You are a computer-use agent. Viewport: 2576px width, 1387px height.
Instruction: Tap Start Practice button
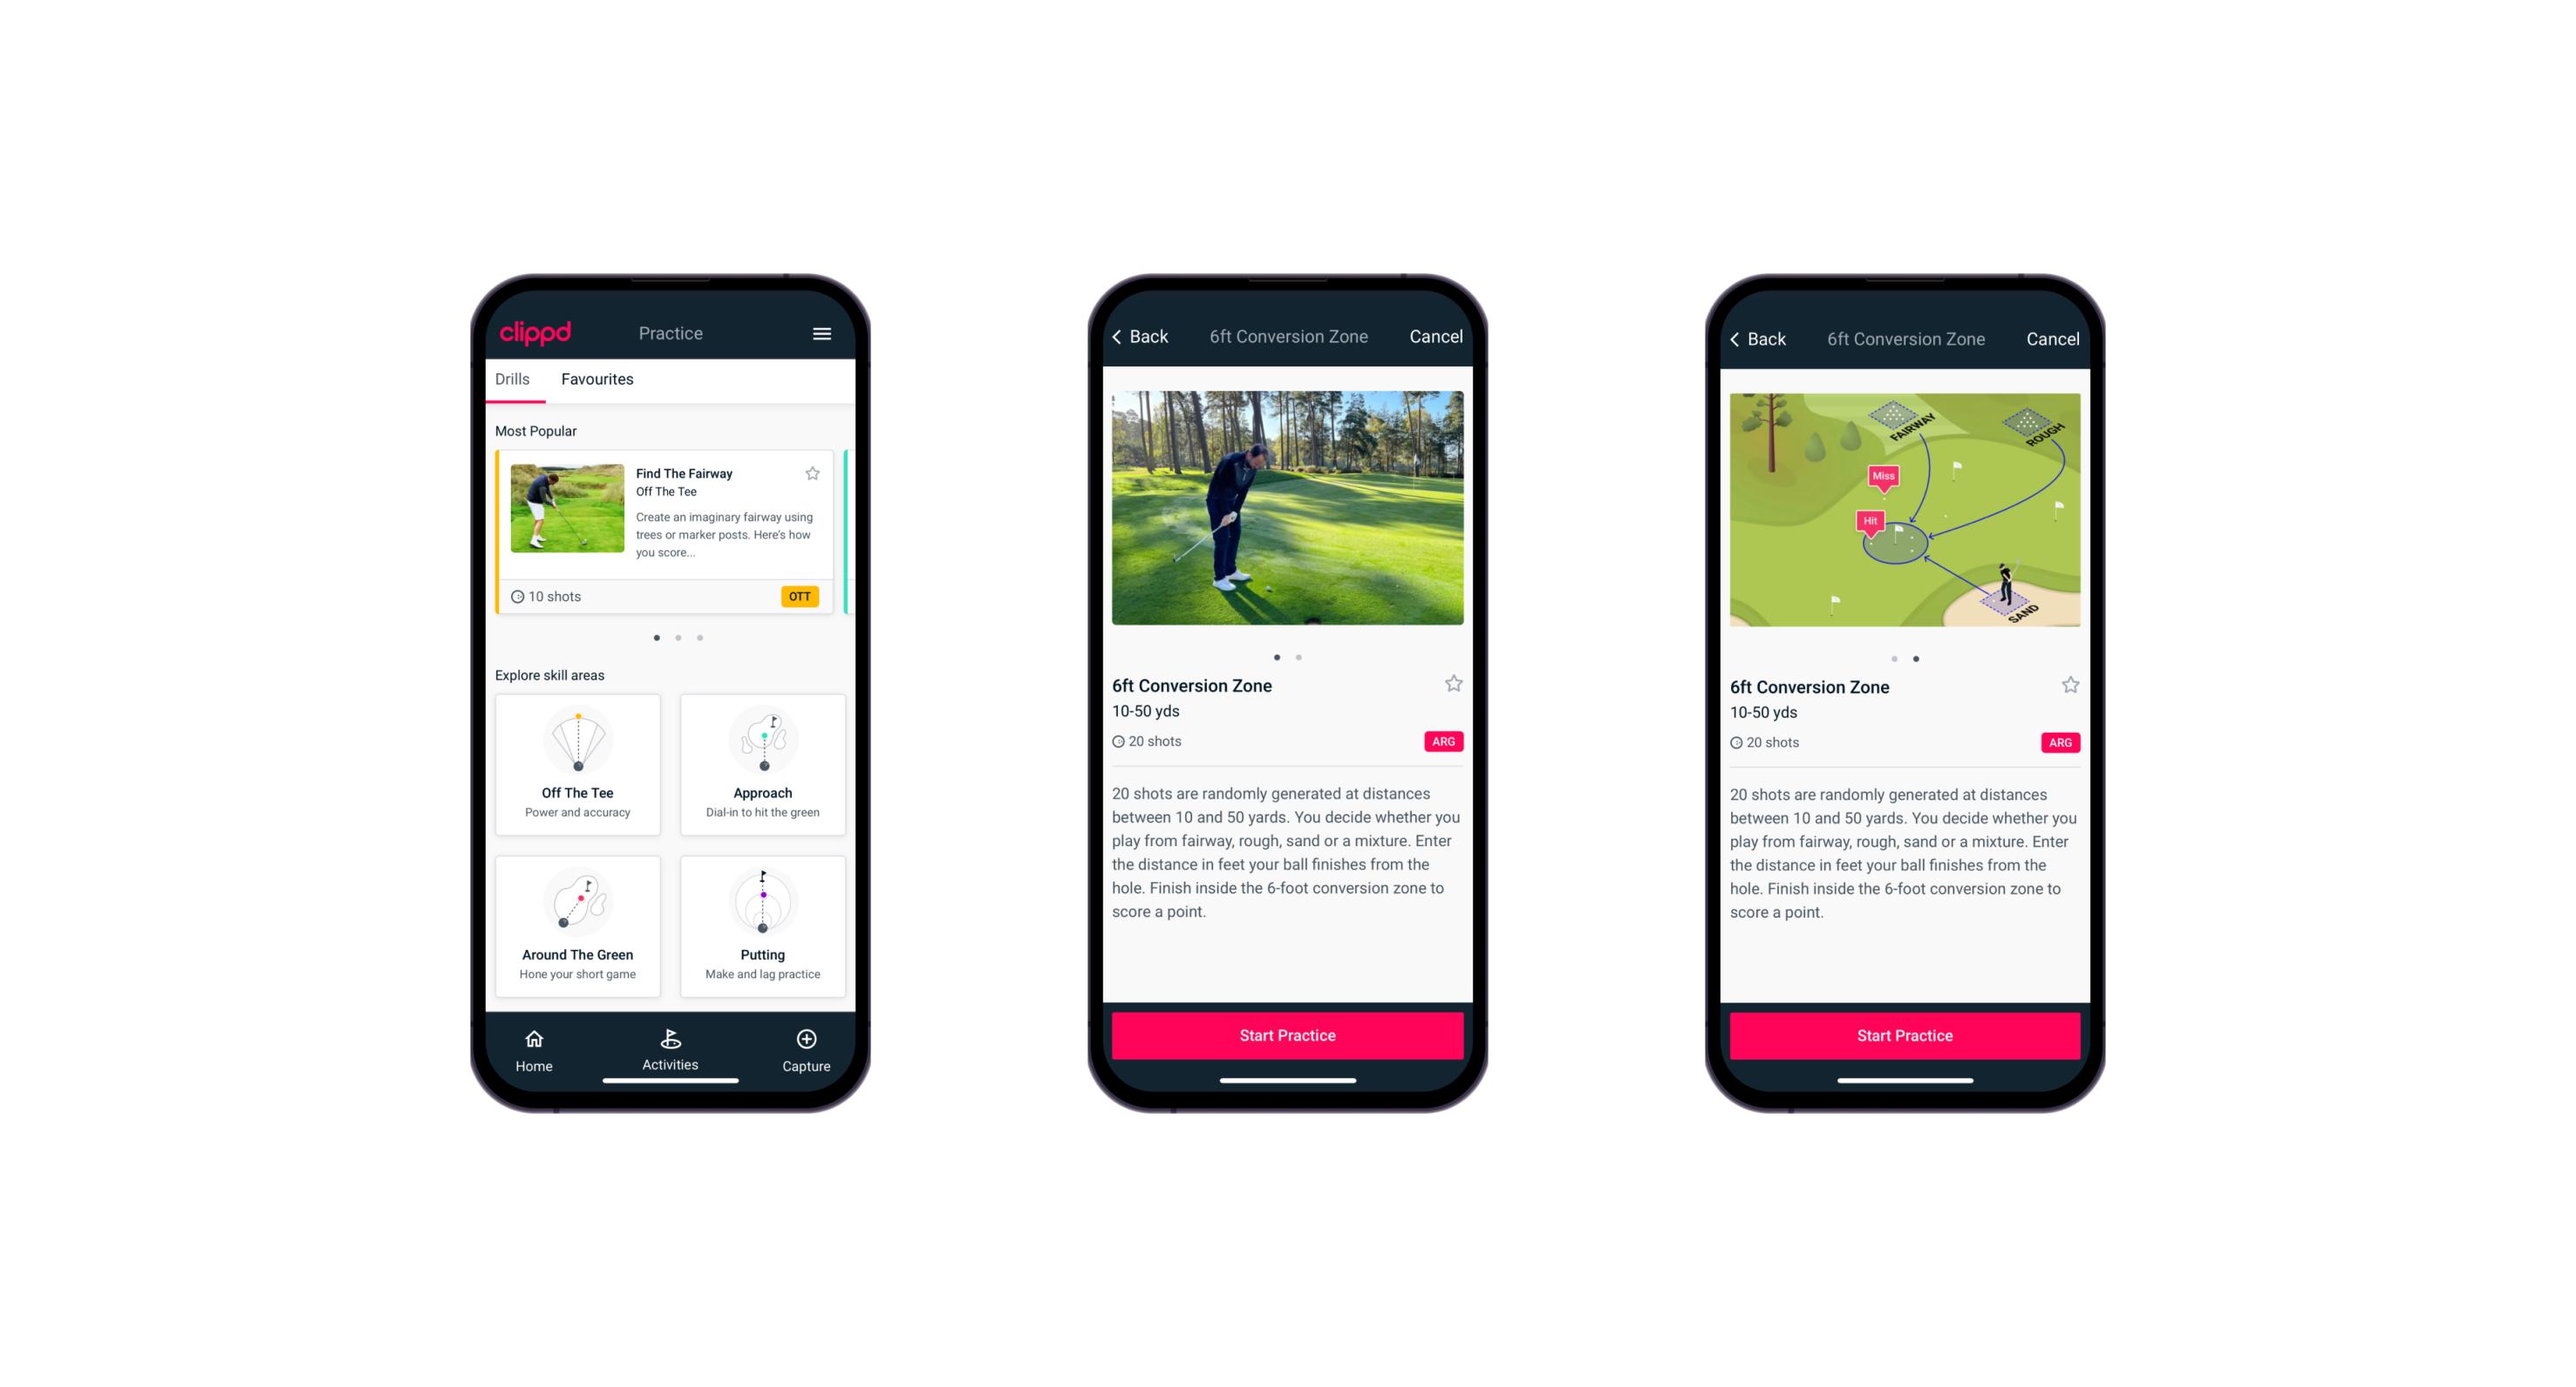coord(1287,1034)
